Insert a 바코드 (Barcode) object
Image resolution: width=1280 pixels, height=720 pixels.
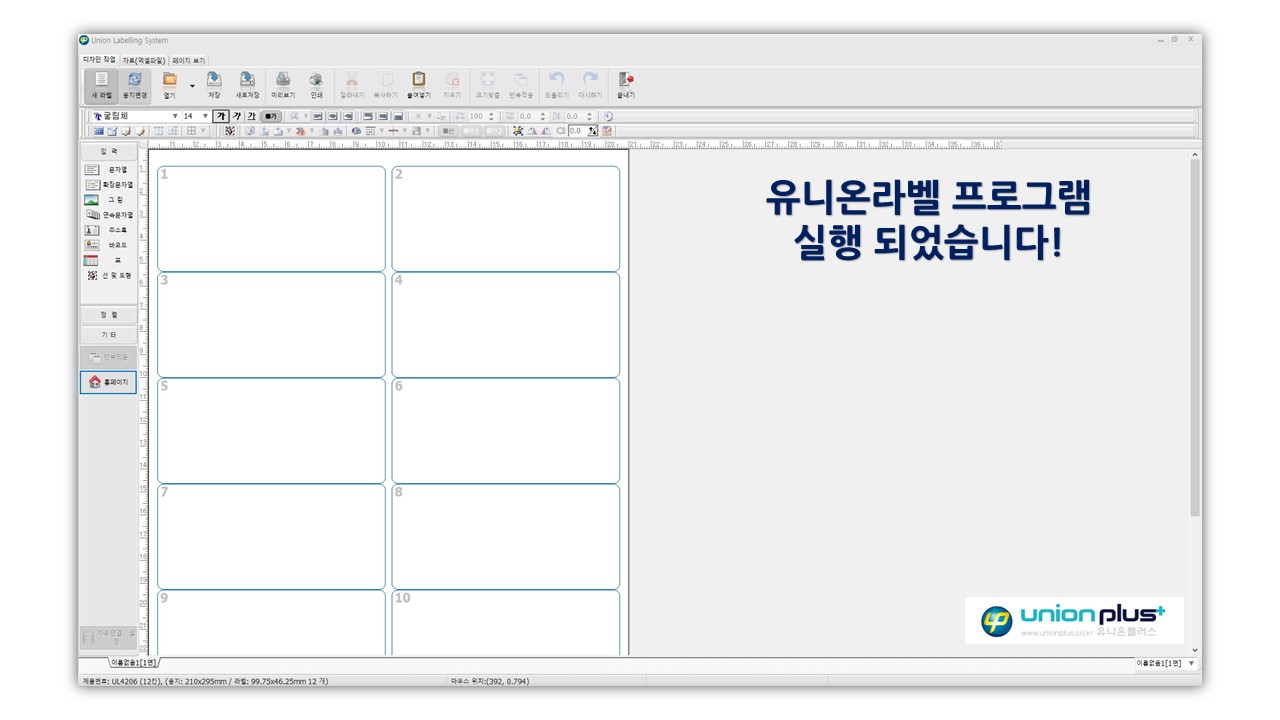click(108, 245)
